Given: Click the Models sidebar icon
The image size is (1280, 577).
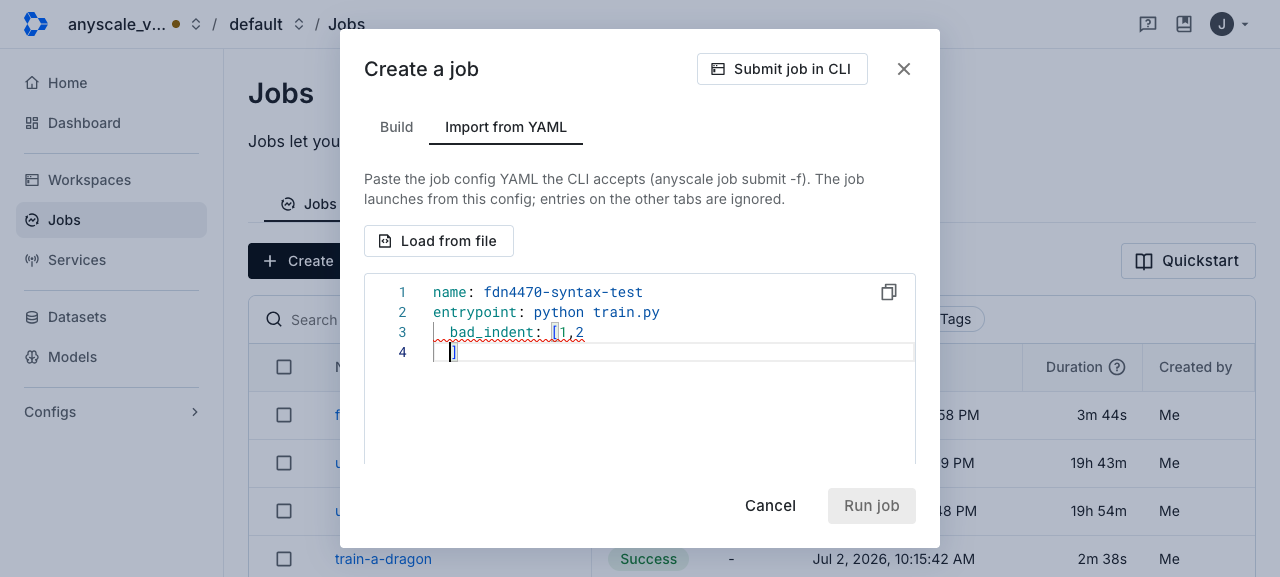Looking at the screenshot, I should pyautogui.click(x=32, y=357).
